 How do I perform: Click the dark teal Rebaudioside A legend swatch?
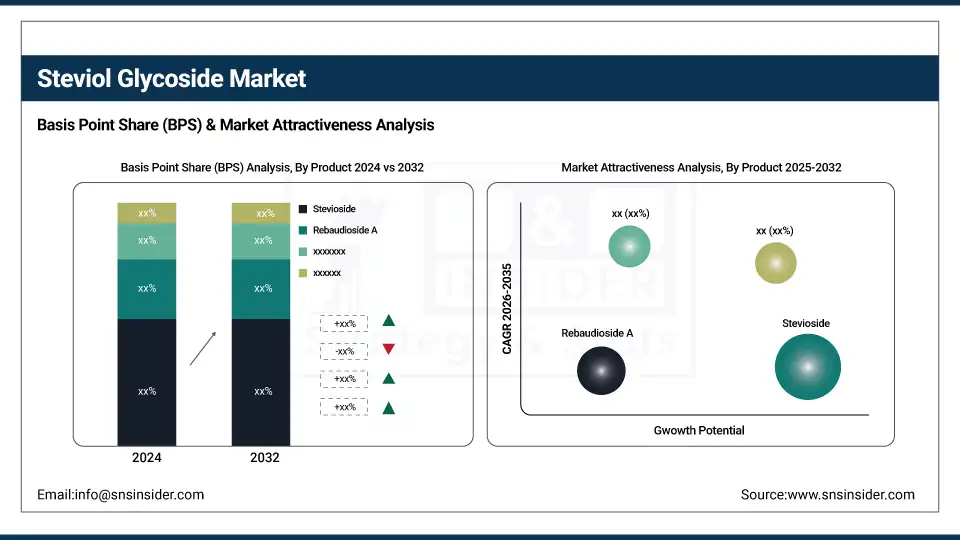click(x=304, y=231)
